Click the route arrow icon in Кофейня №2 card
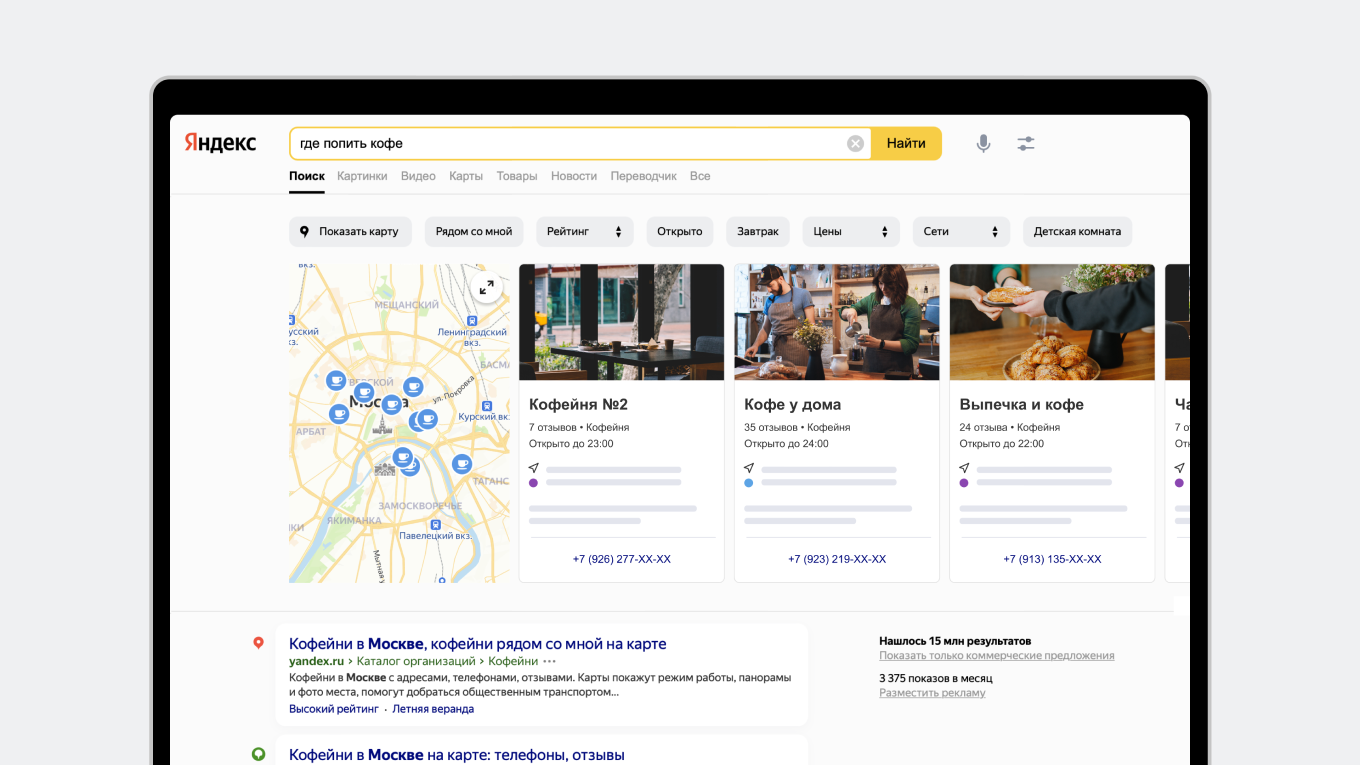 (x=534, y=468)
